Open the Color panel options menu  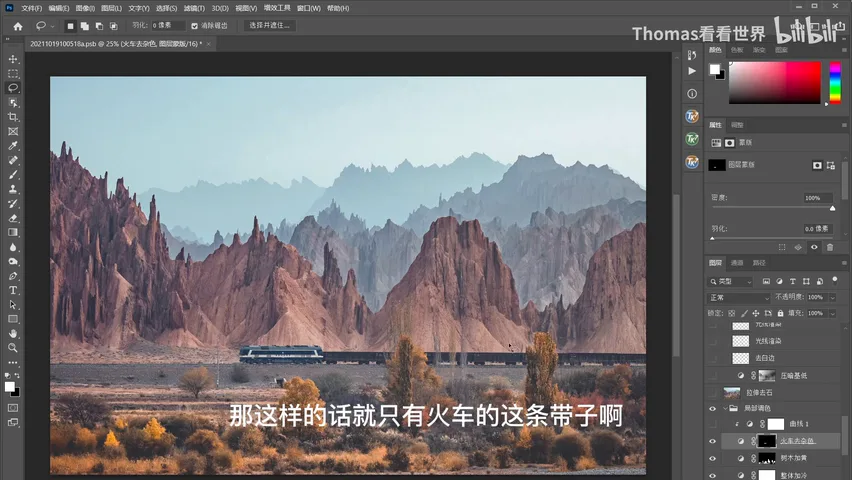point(844,49)
